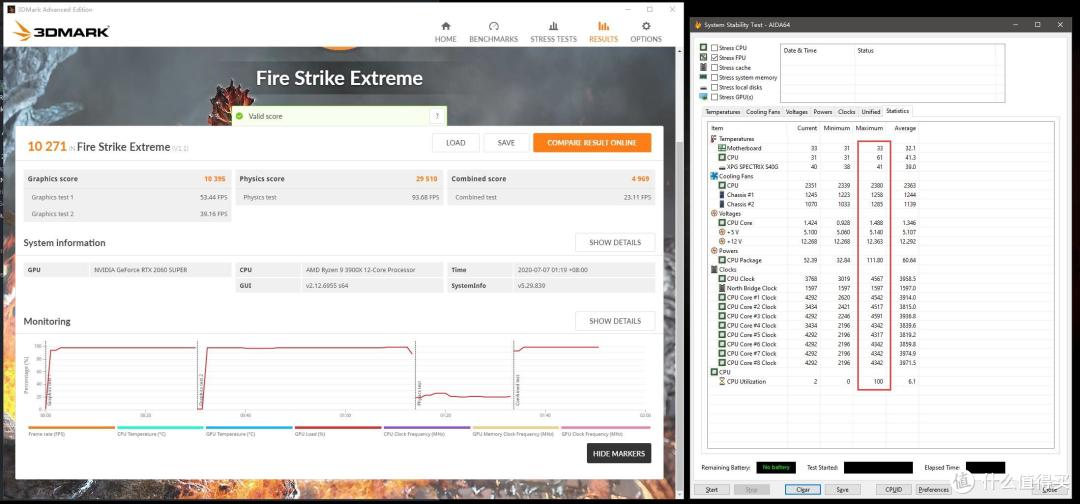1080x504 pixels.
Task: Click the Maximum column header
Action: (869, 128)
